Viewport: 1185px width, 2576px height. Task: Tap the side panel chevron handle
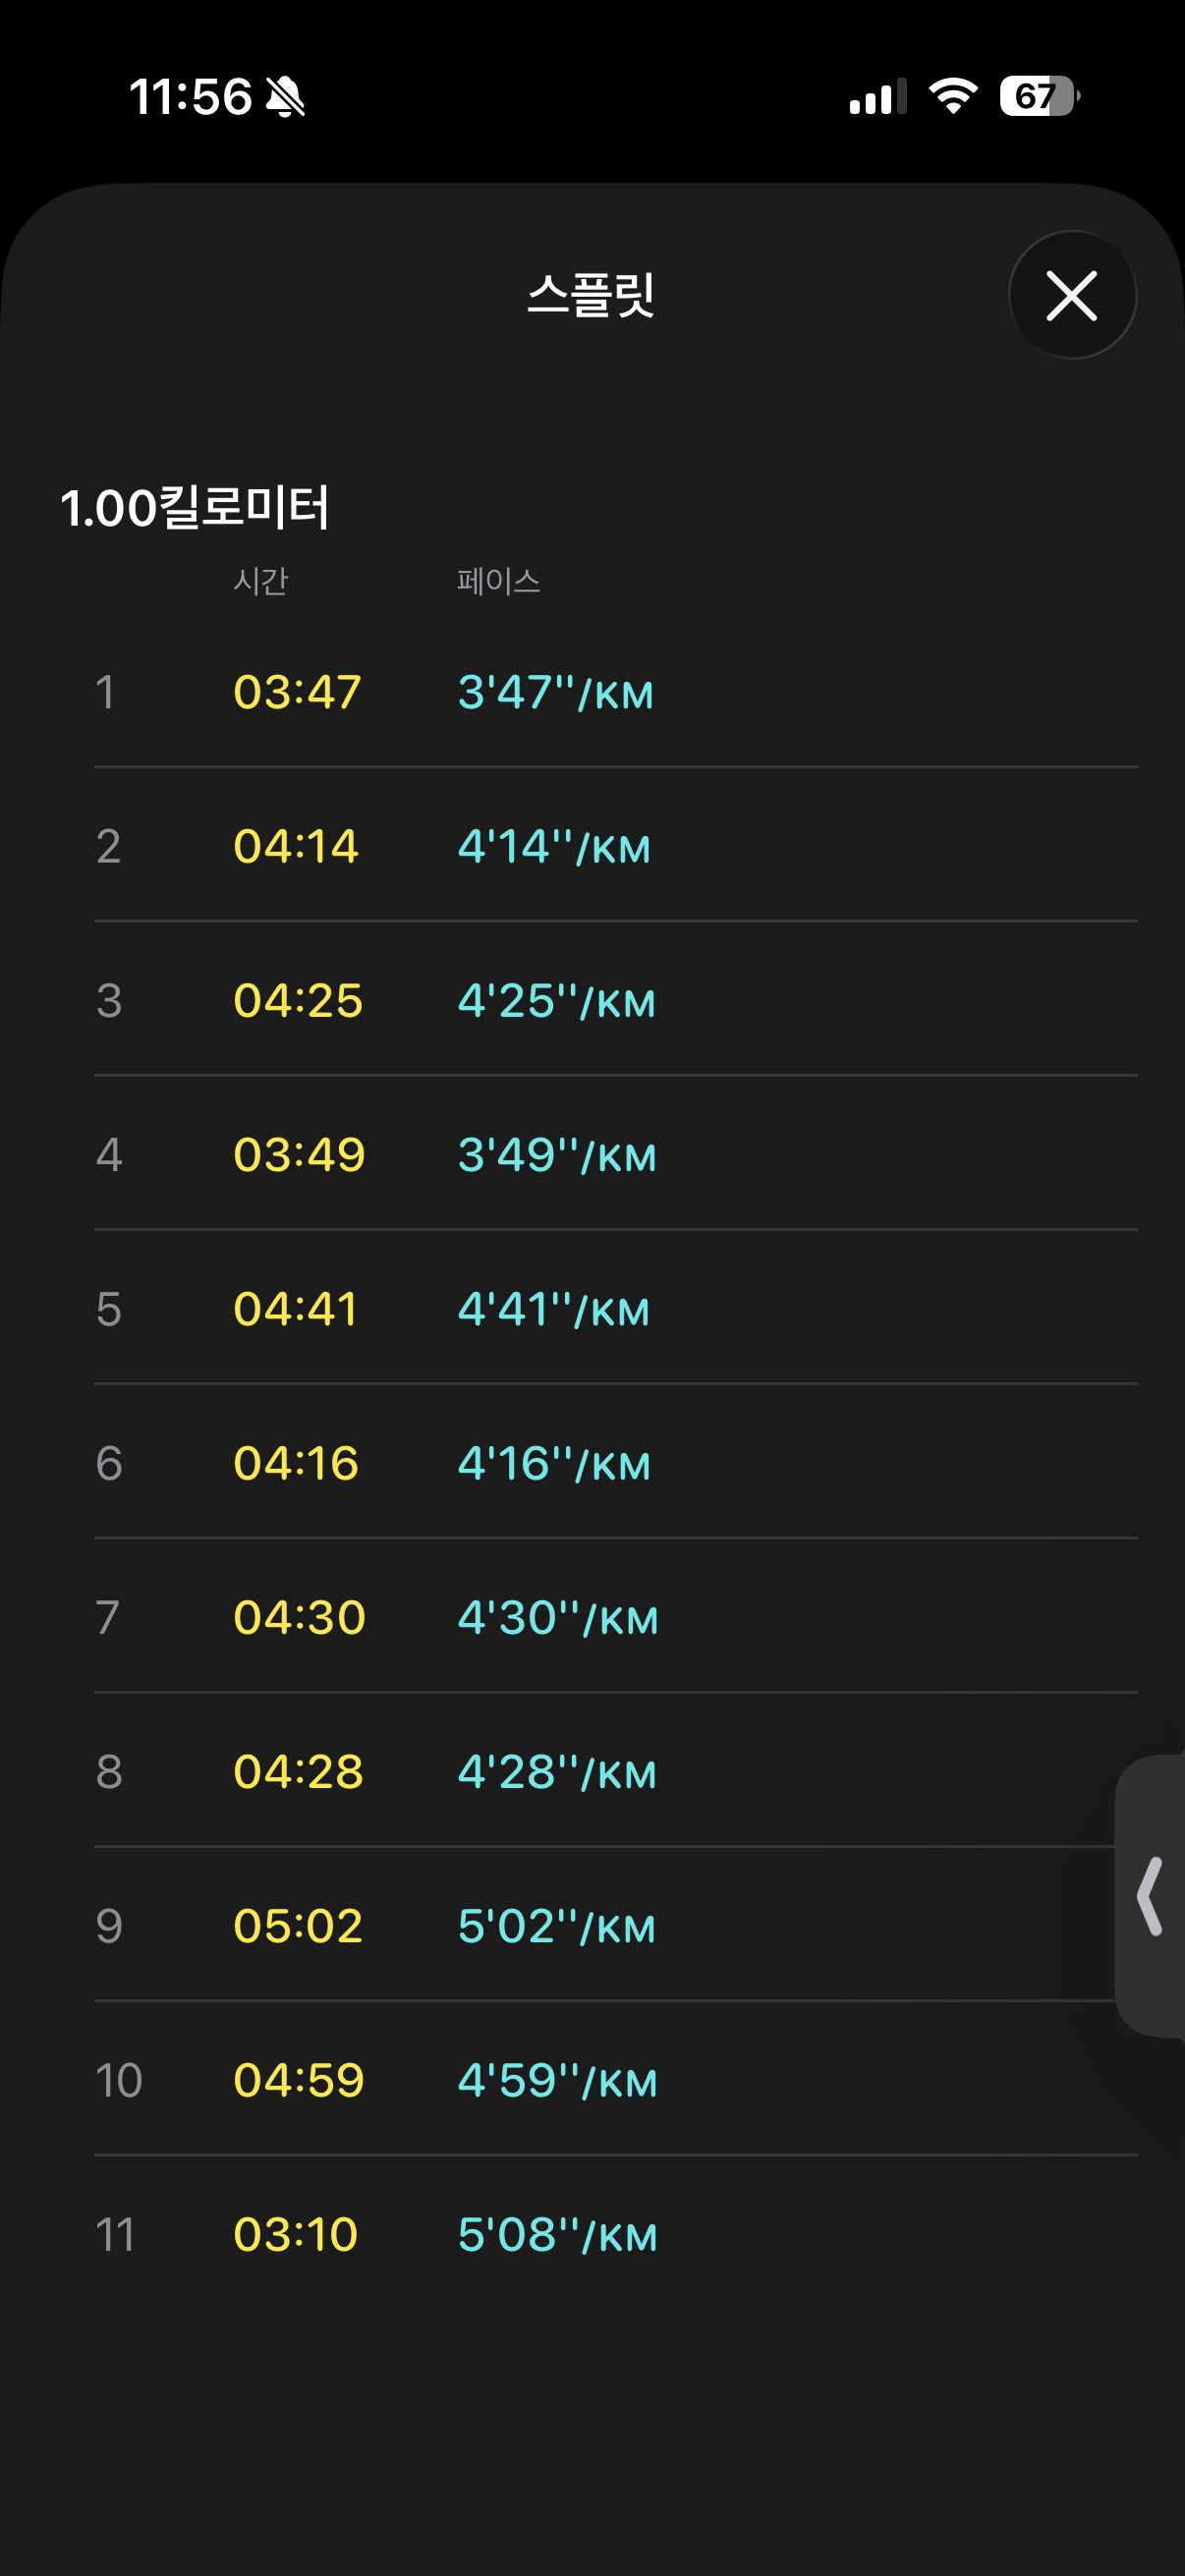tap(1151, 1896)
